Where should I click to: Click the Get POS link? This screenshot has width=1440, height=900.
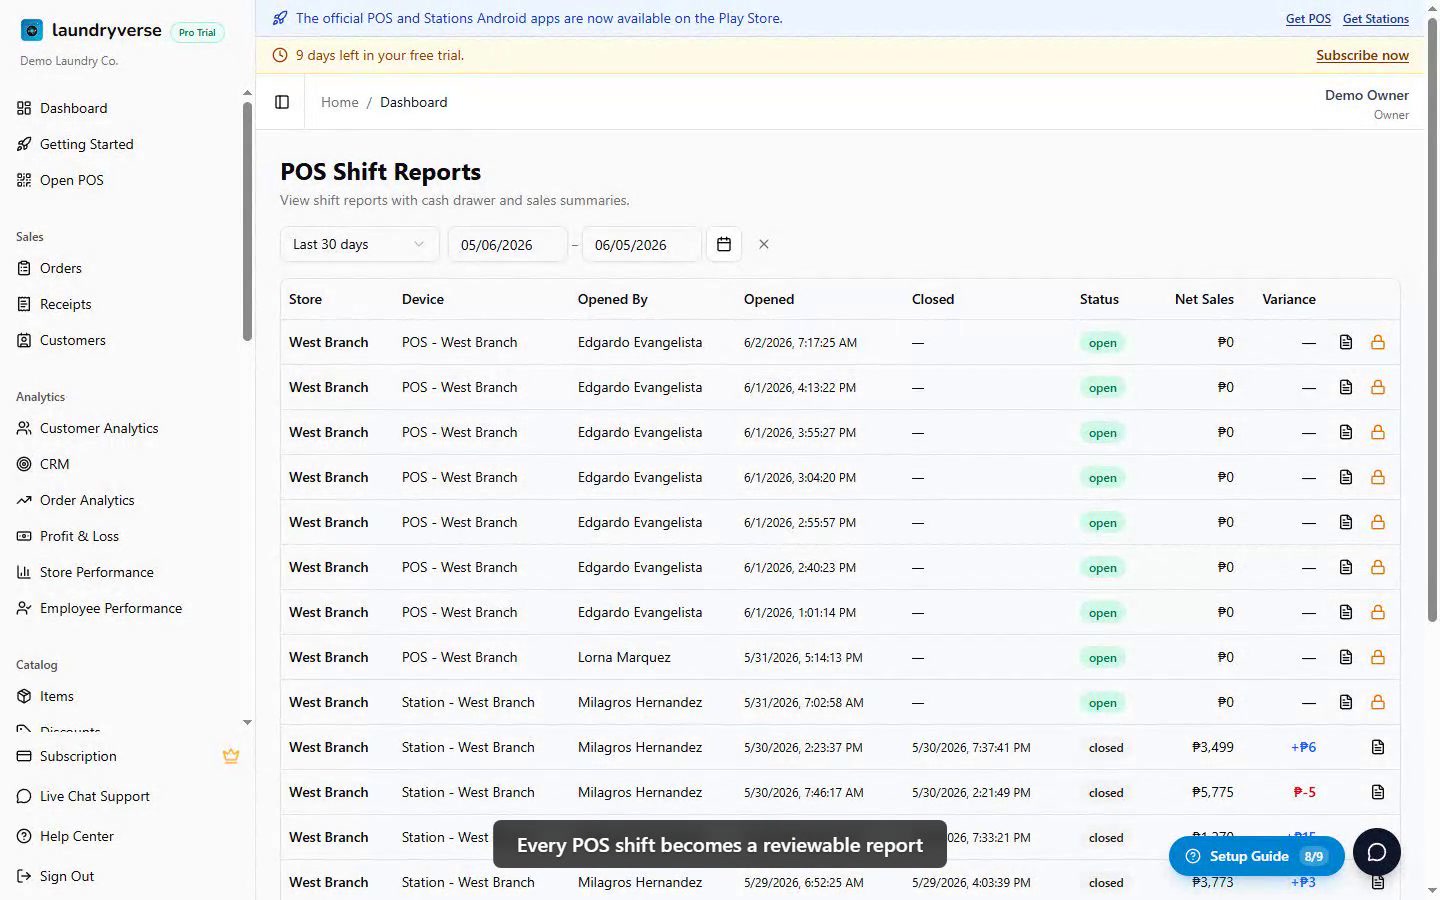pos(1308,19)
